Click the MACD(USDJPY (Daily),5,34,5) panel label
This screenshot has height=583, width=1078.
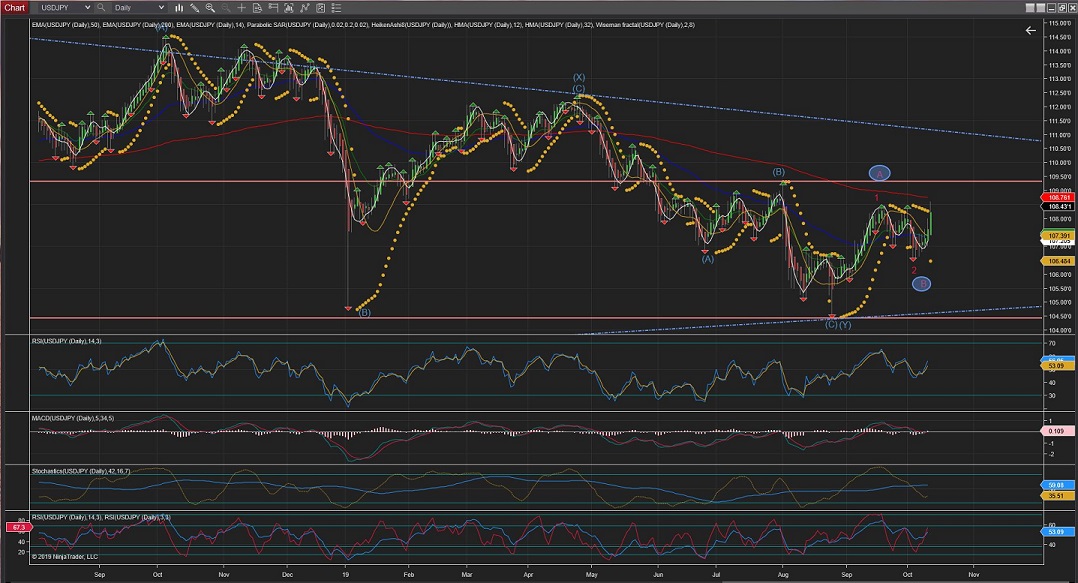(73, 418)
